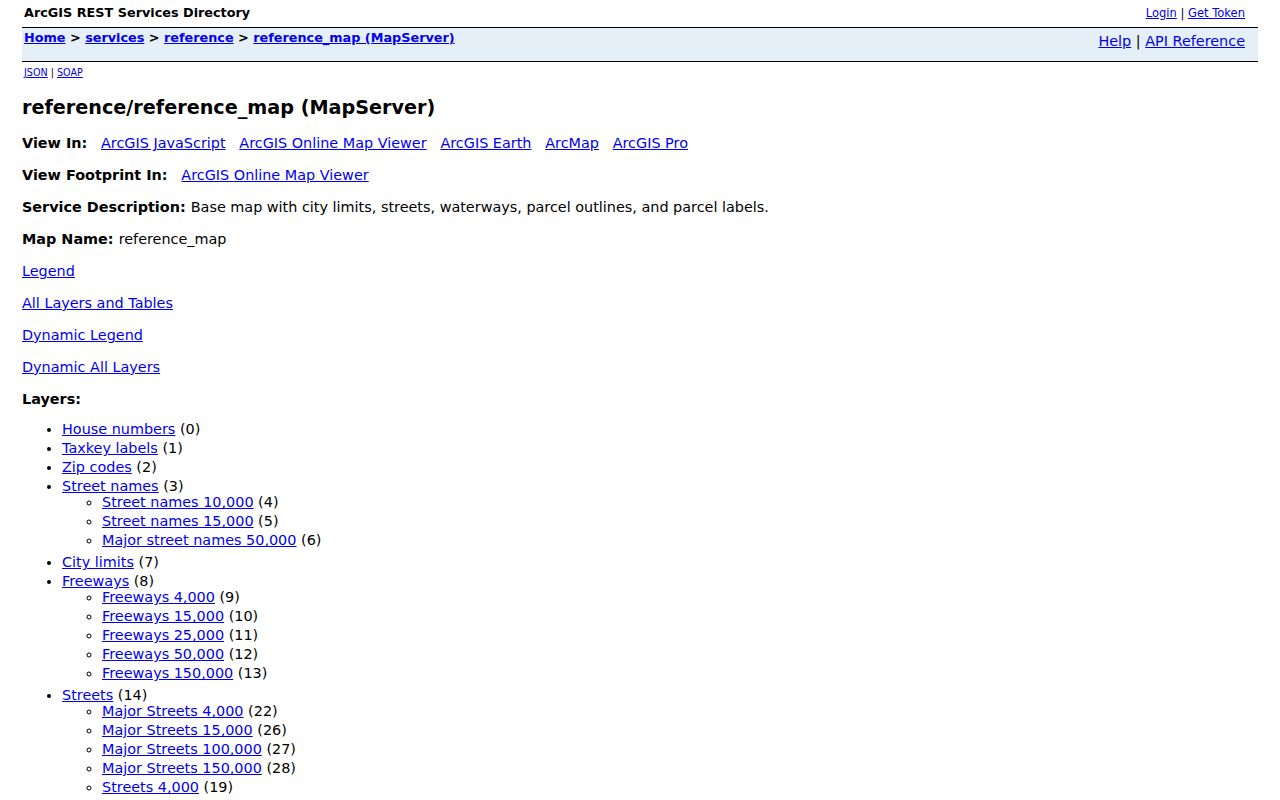View footprint in ArcGIS Online Map Viewer
Image resolution: width=1280 pixels, height=800 pixels.
tap(275, 175)
